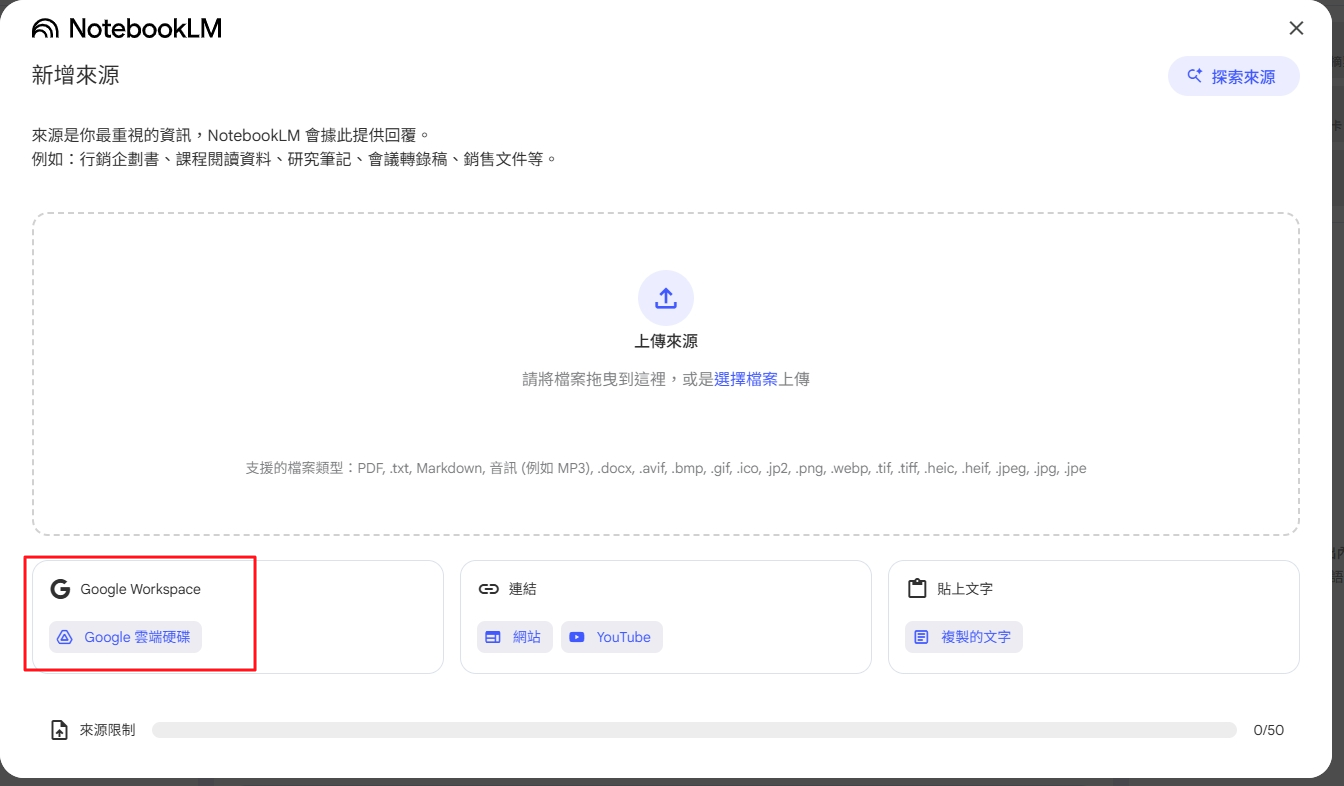Click the 0/50 source counter
This screenshot has height=786, width=1344.
1268,730
